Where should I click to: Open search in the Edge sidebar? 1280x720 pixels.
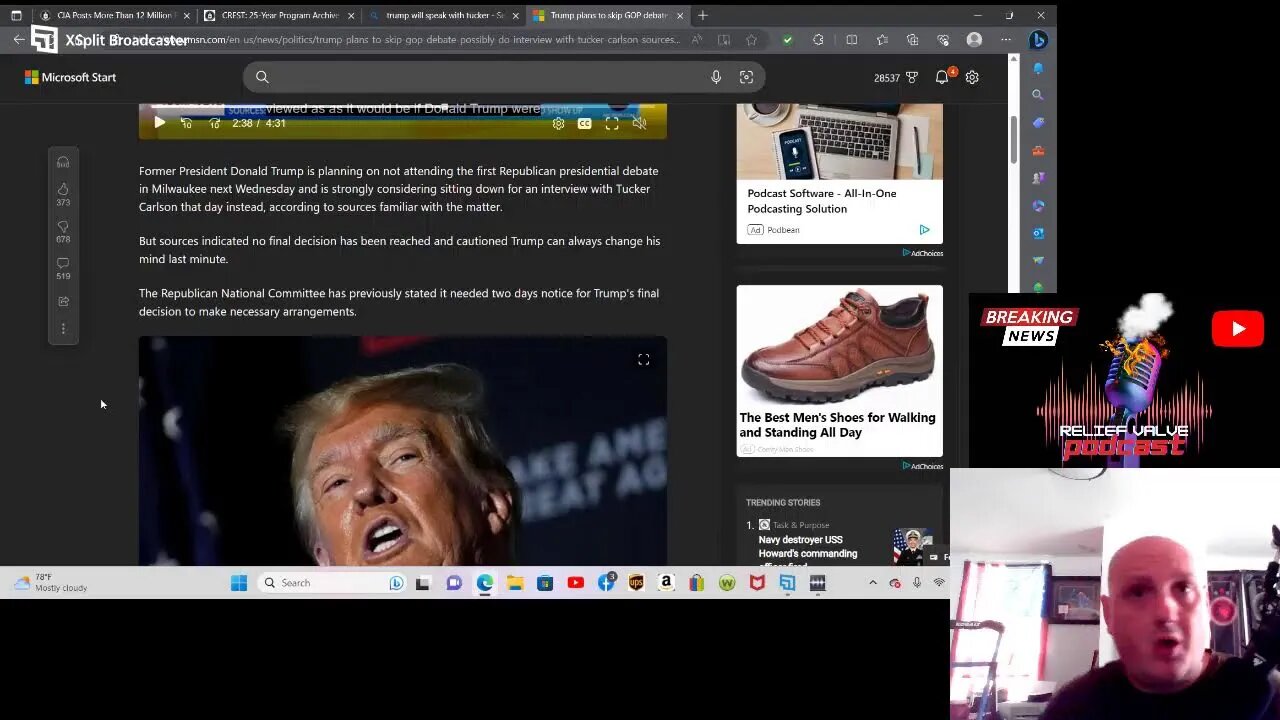tap(1038, 95)
